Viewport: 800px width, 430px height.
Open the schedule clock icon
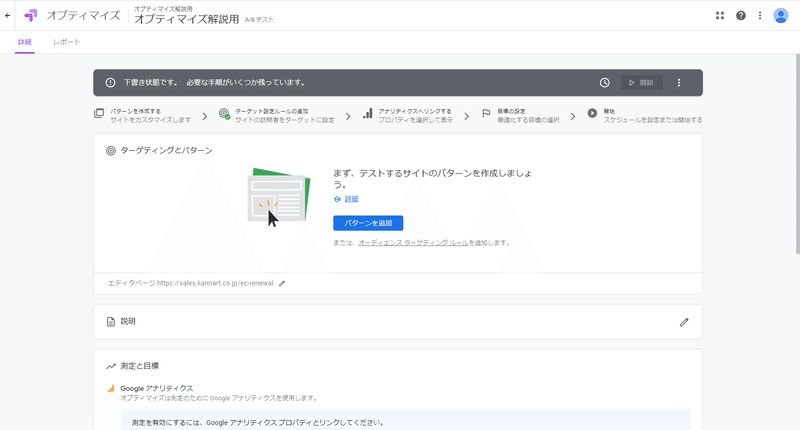click(605, 83)
